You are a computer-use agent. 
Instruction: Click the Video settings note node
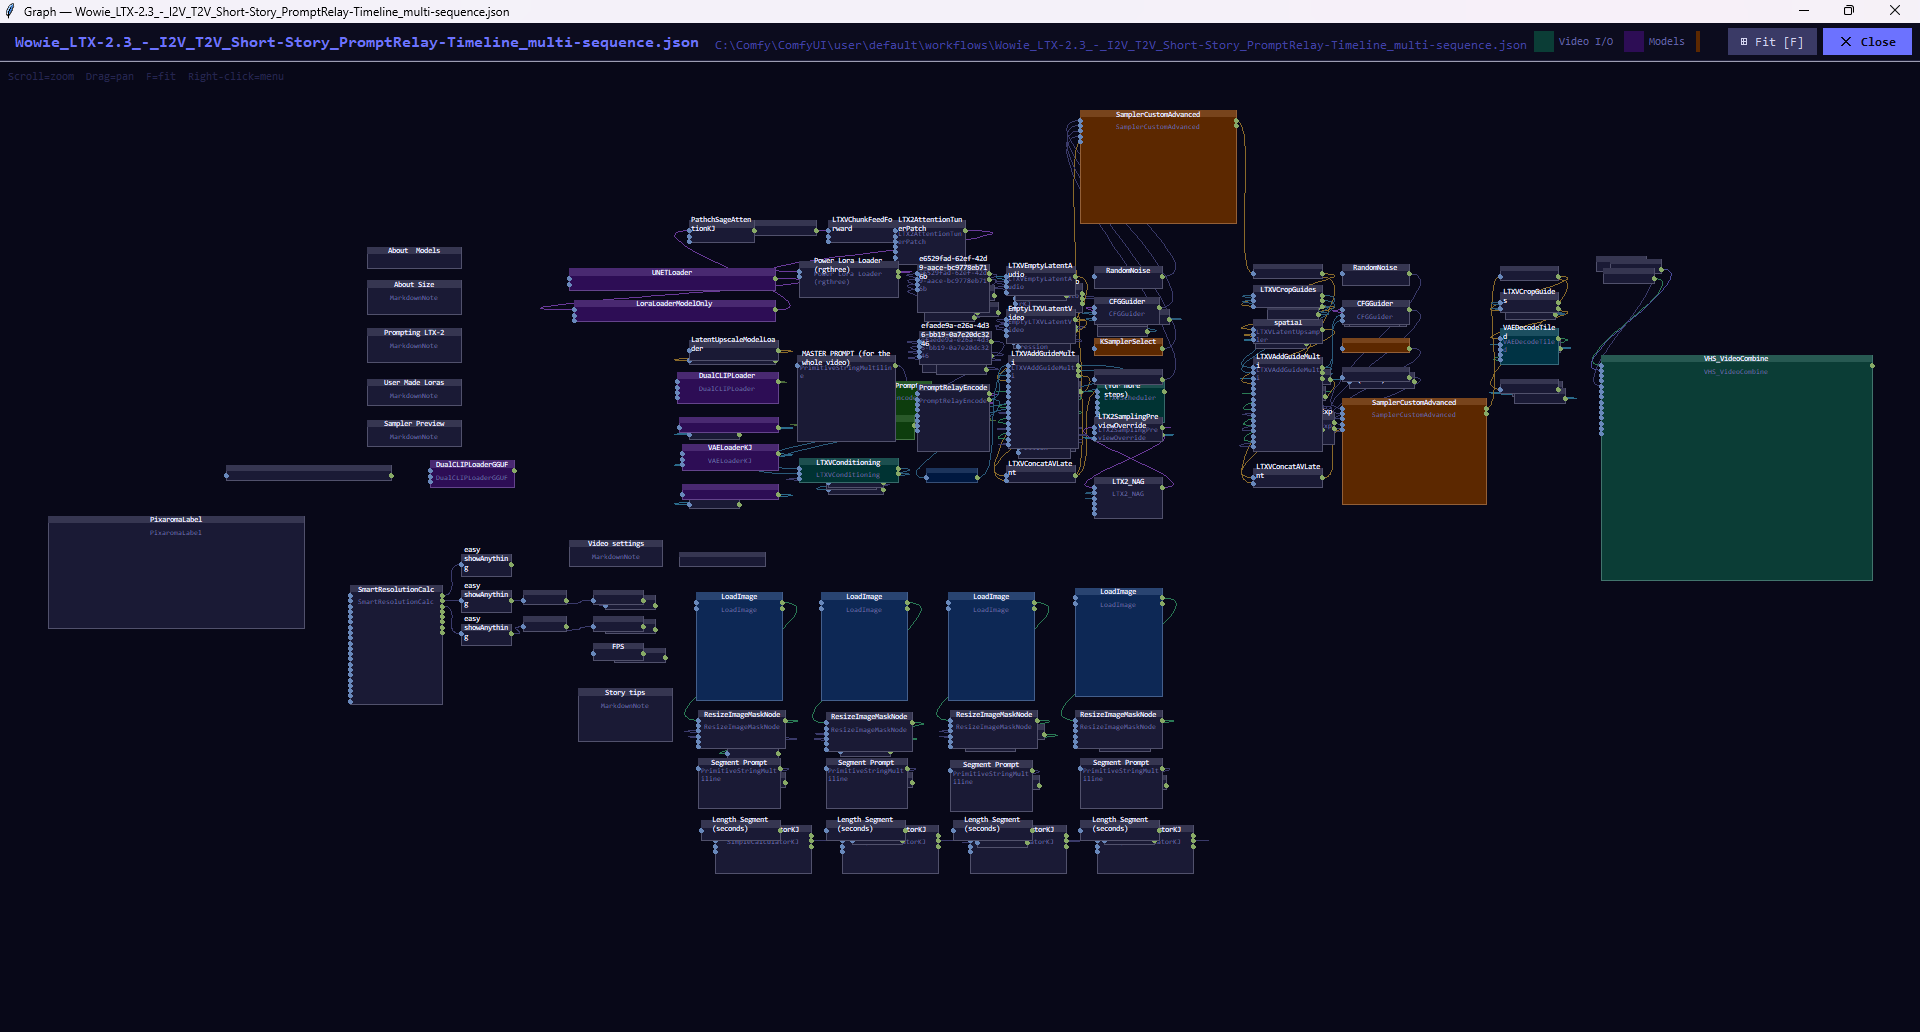click(616, 553)
